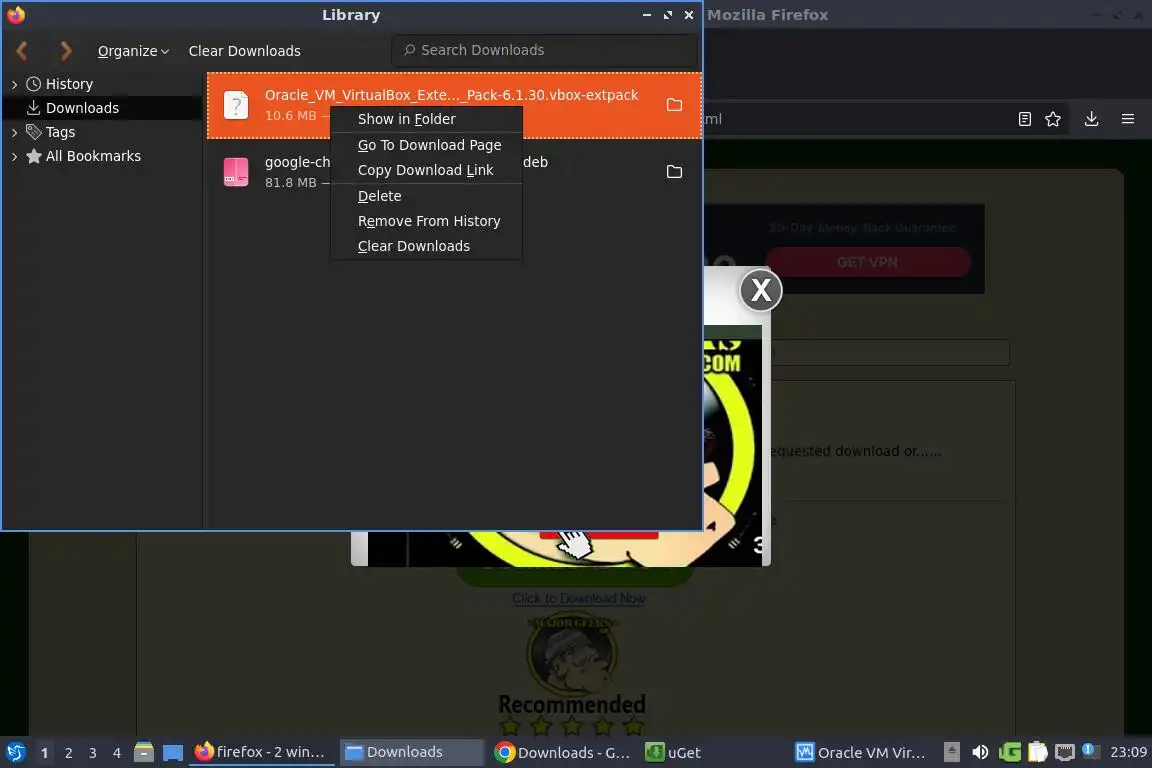1152x768 pixels.
Task: Switch to the Oracle VM VirtualBox taskbar entry
Action: point(861,752)
